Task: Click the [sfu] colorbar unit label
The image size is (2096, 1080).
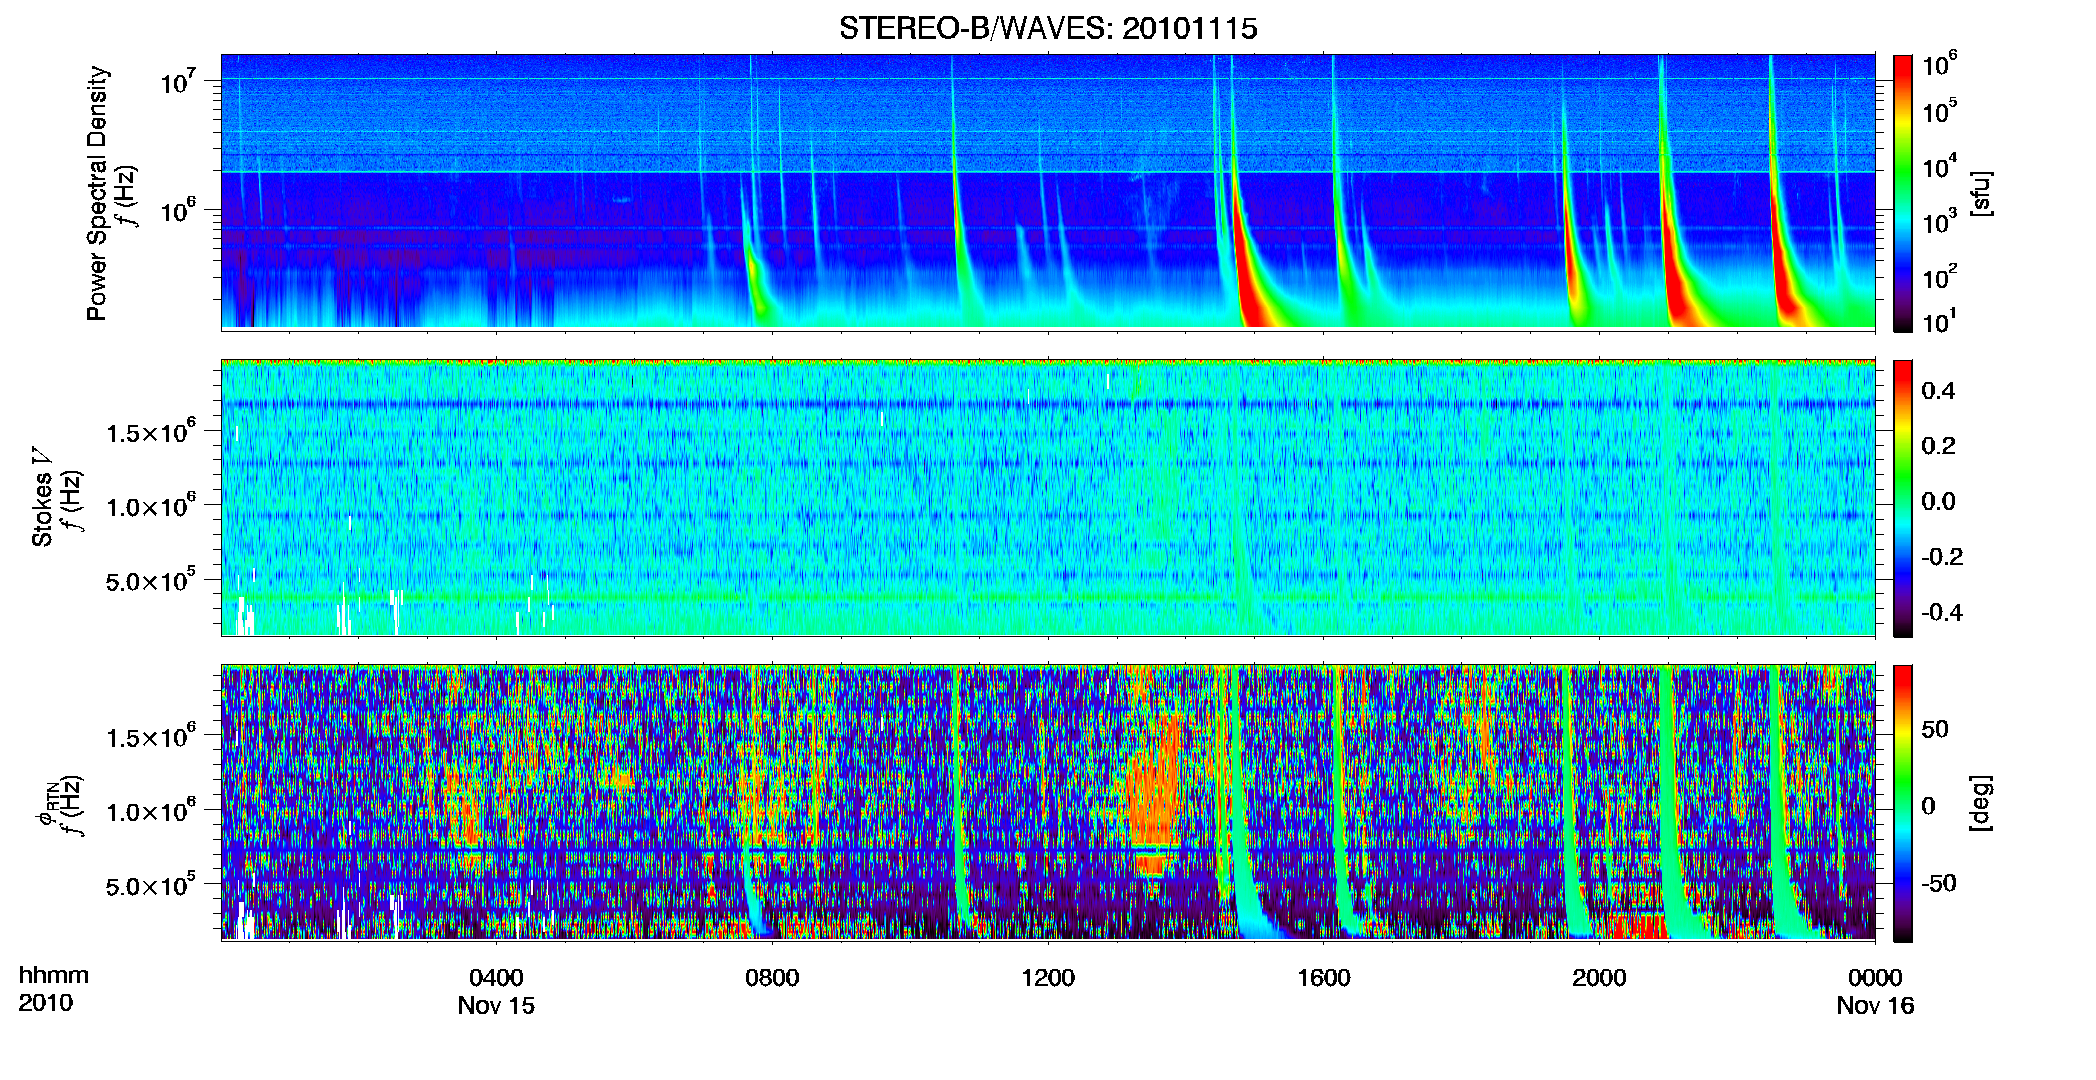Action: pyautogui.click(x=1981, y=193)
